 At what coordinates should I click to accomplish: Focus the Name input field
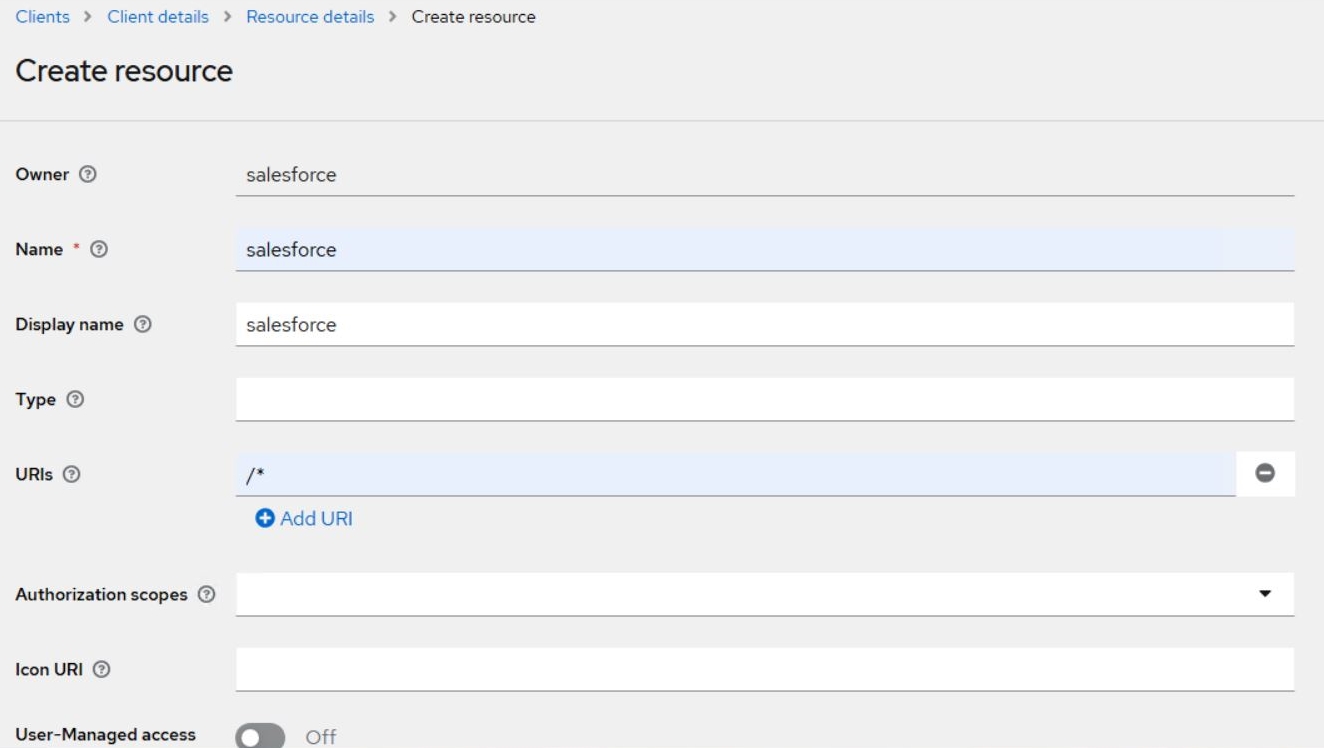coord(764,250)
